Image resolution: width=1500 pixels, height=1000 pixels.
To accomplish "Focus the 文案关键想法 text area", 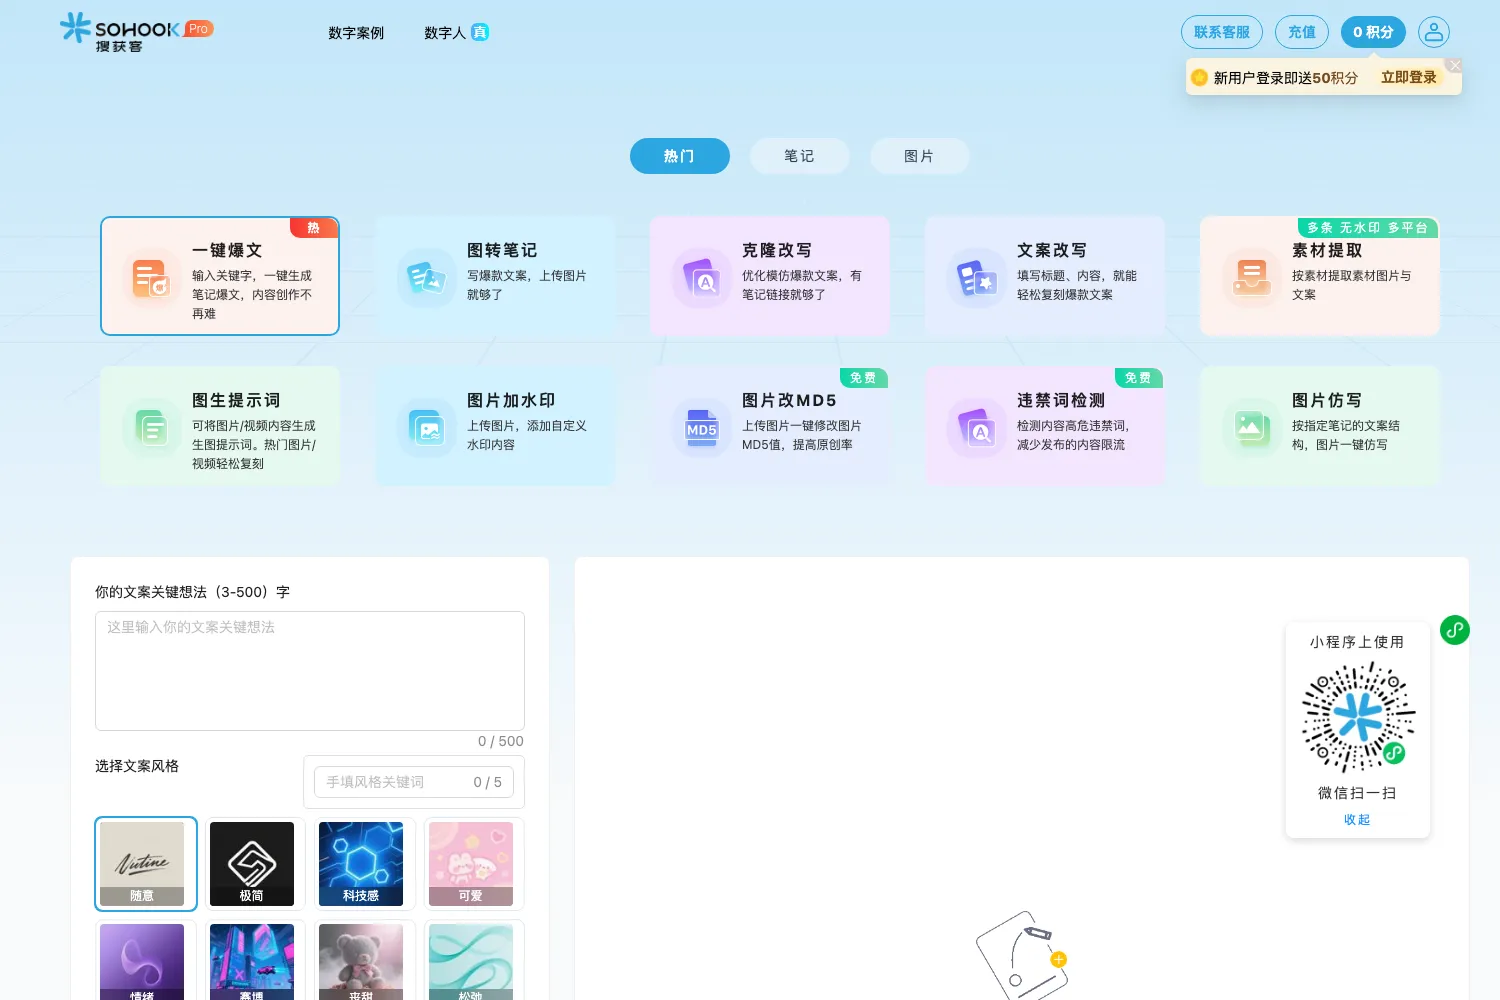I will (310, 671).
